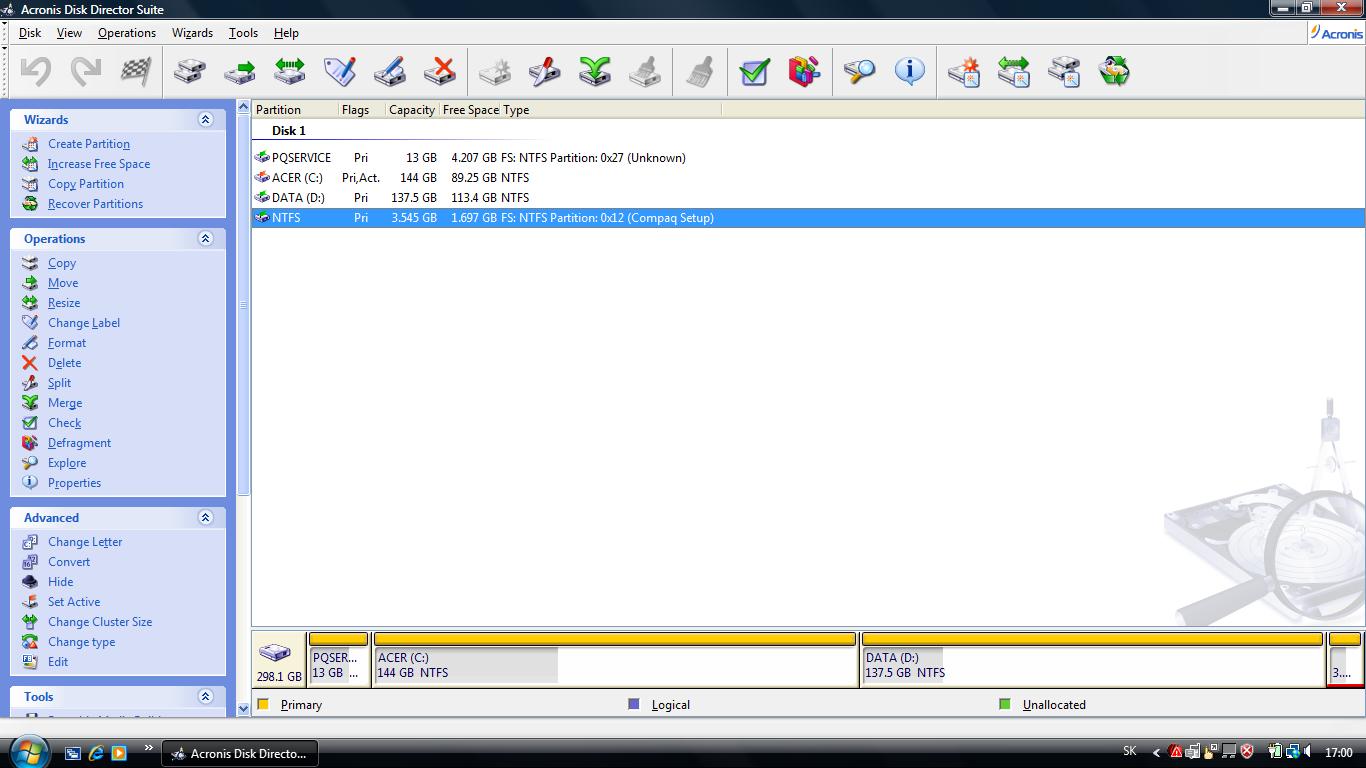Click the Change Label toolbar icon
Screen dimensions: 1366x768
coord(340,71)
